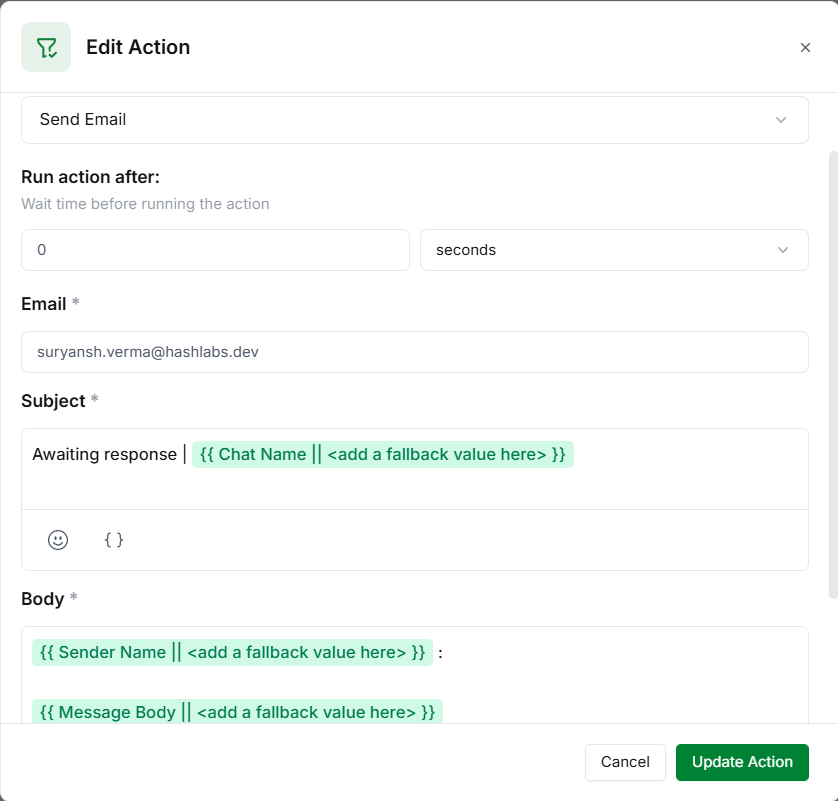This screenshot has height=801, width=838.
Task: Select the Message Body variable chip
Action: coord(237,713)
